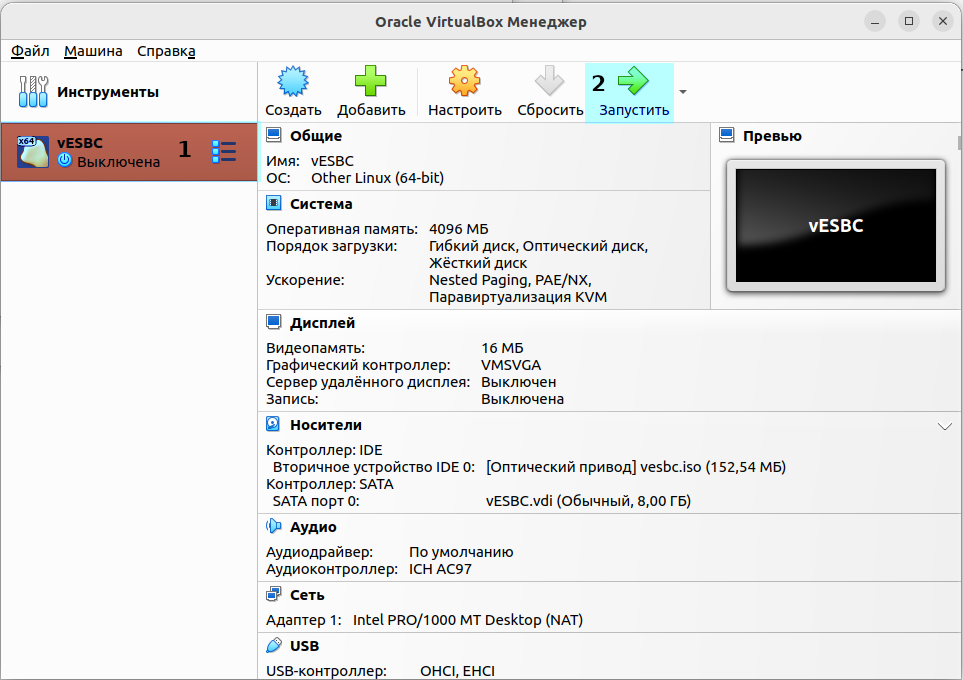
Task: Click the USB section icon
Action: tap(273, 645)
